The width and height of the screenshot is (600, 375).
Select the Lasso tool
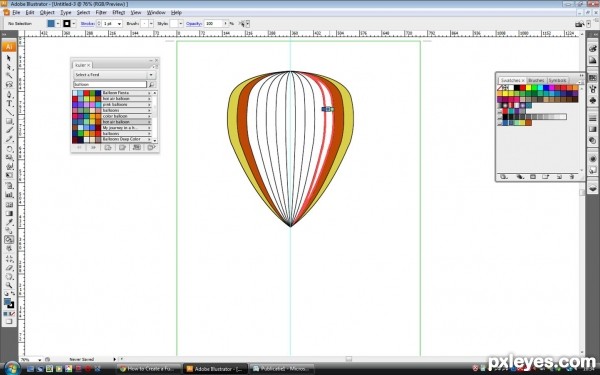pos(9,84)
